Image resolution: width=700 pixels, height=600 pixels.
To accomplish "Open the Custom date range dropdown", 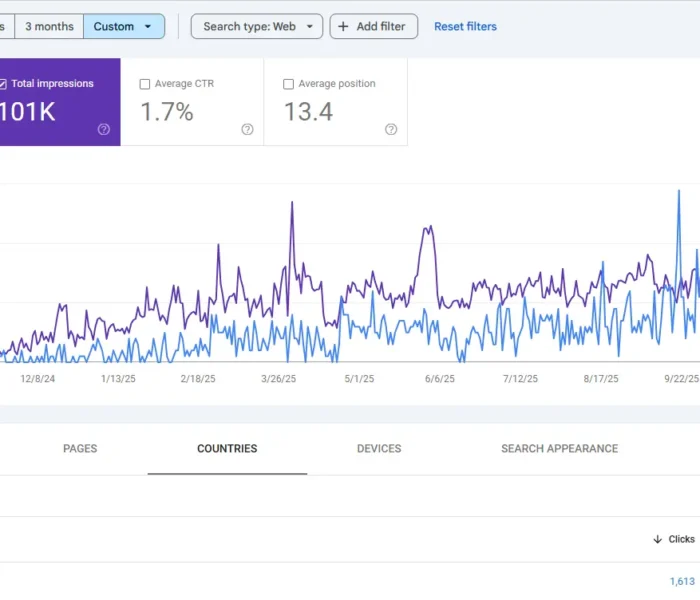I will point(123,27).
